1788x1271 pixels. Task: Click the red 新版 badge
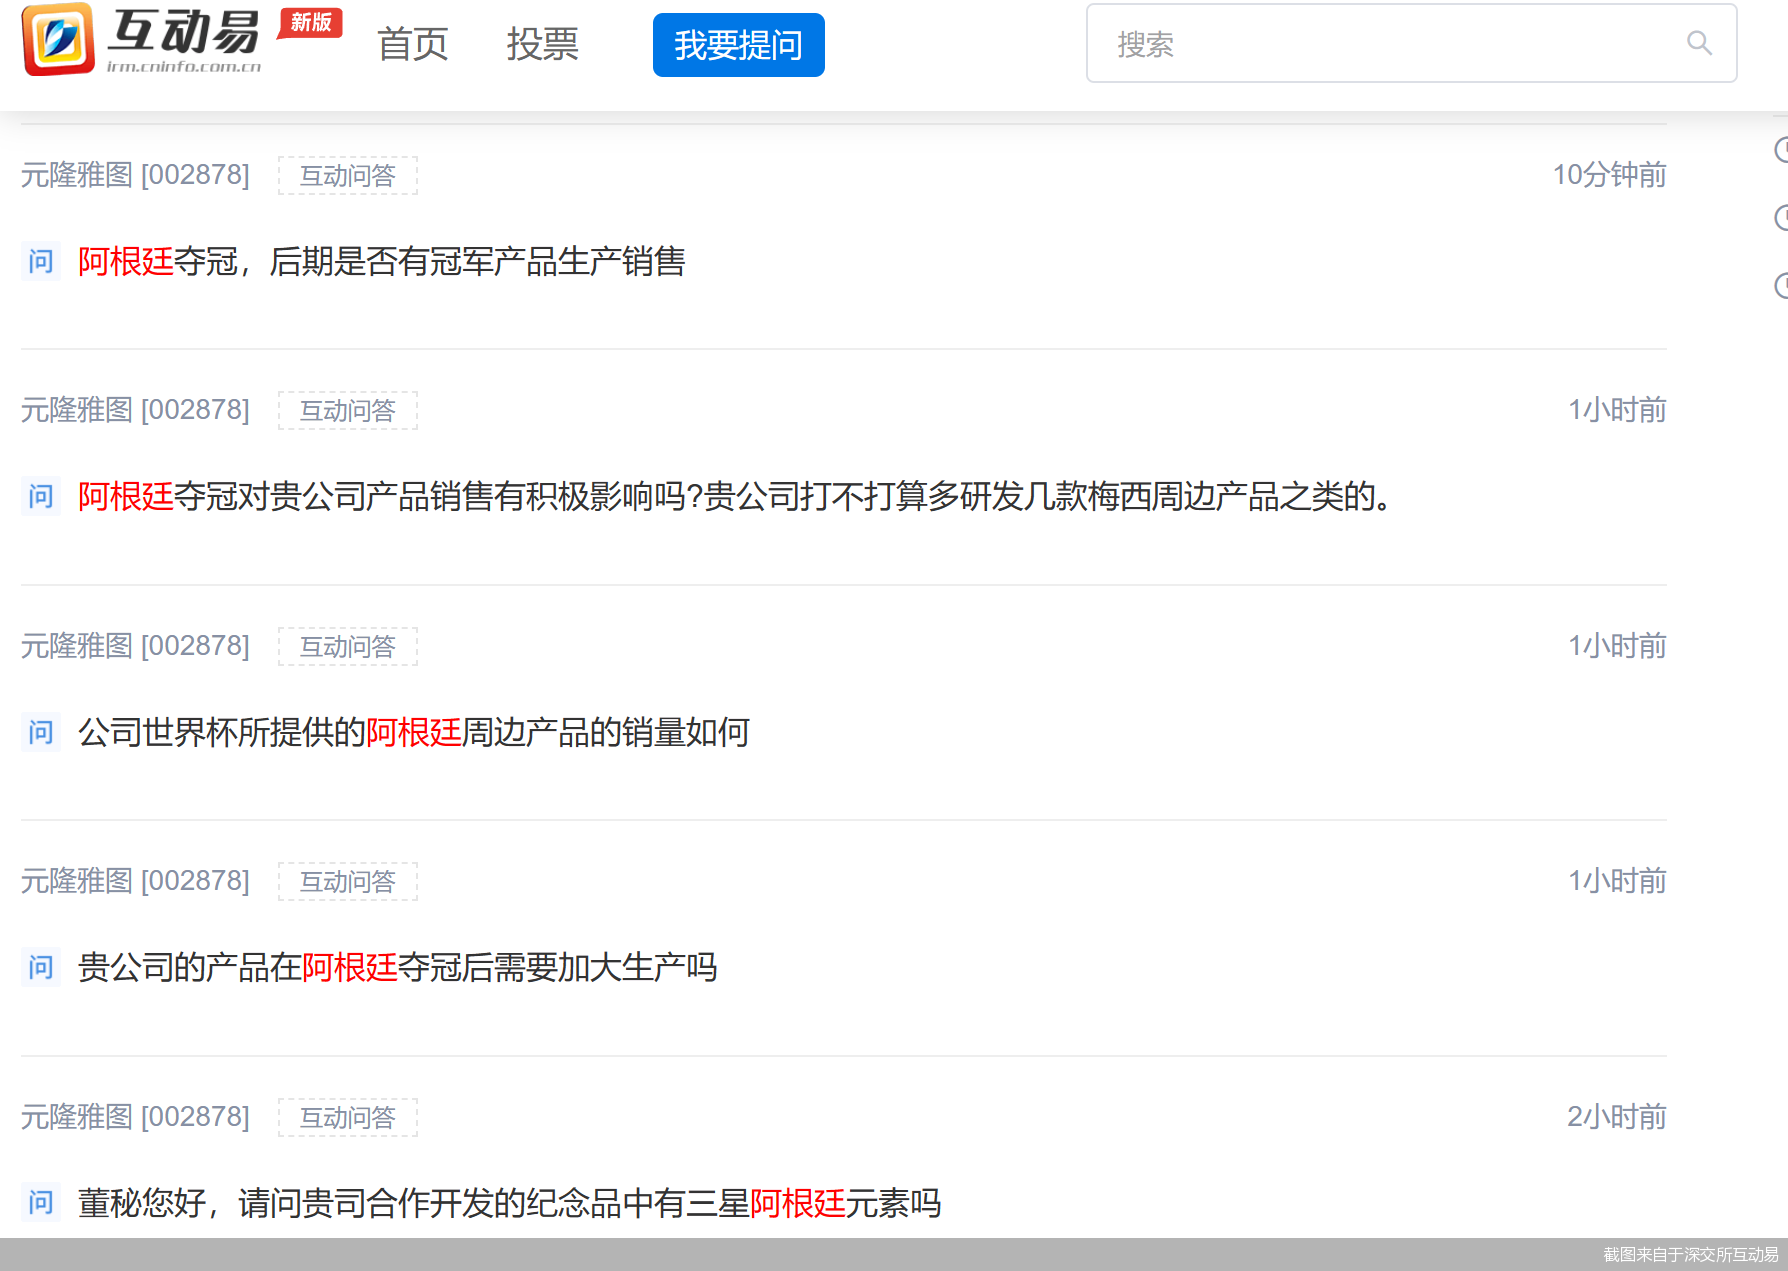(311, 22)
